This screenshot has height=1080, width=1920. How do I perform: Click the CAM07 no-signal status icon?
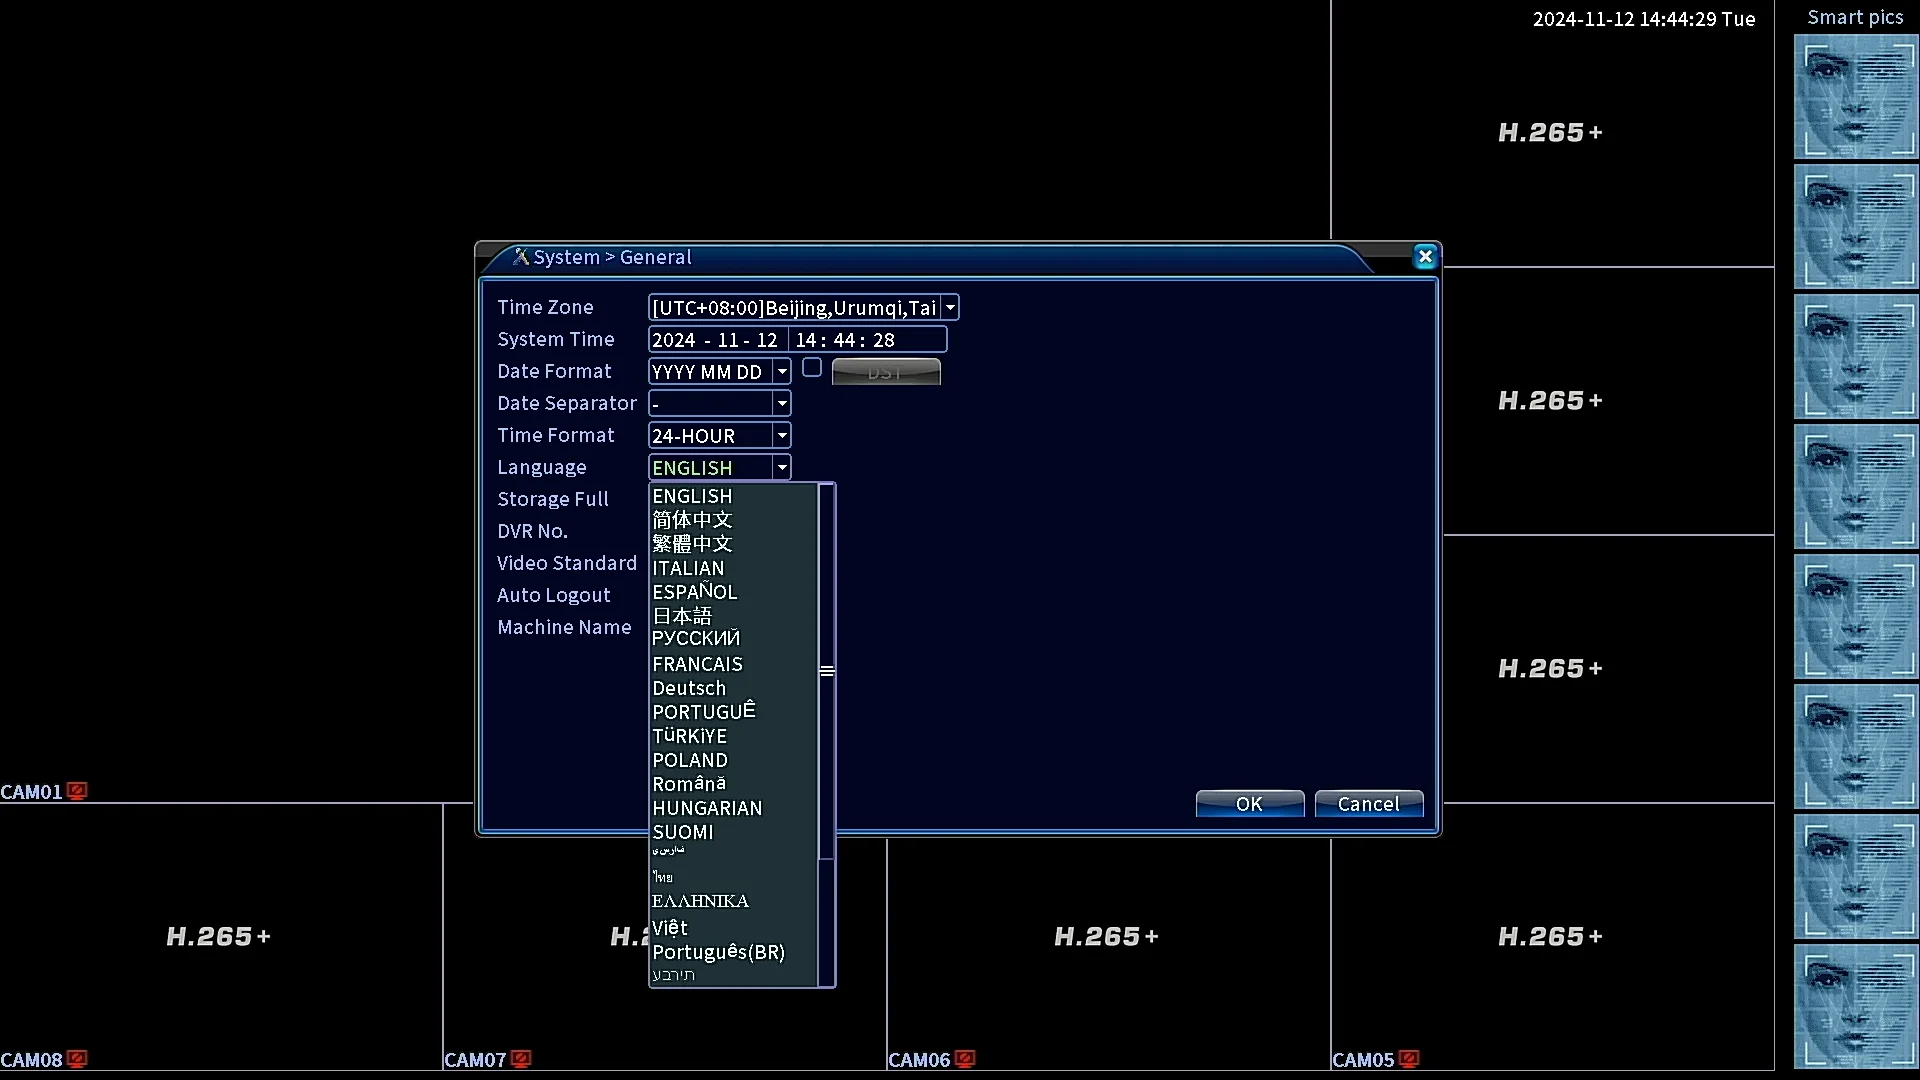click(521, 1059)
